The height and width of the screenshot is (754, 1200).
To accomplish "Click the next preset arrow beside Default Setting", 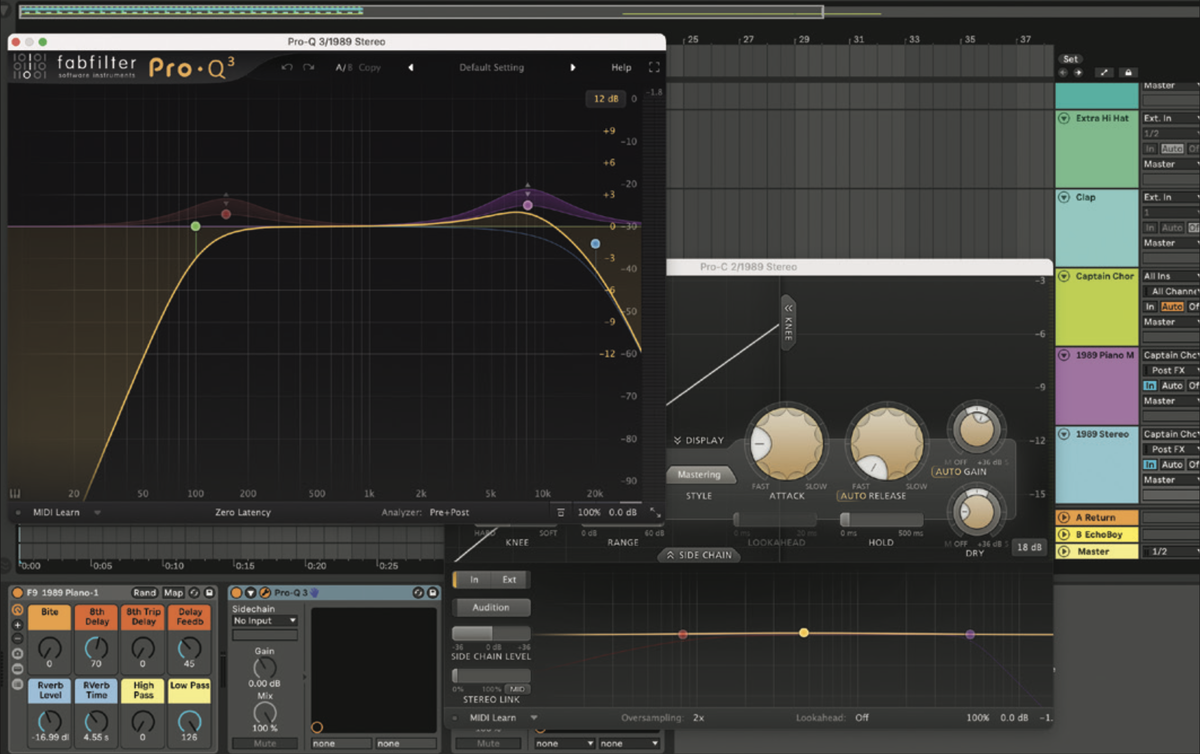I will pyautogui.click(x=573, y=67).
